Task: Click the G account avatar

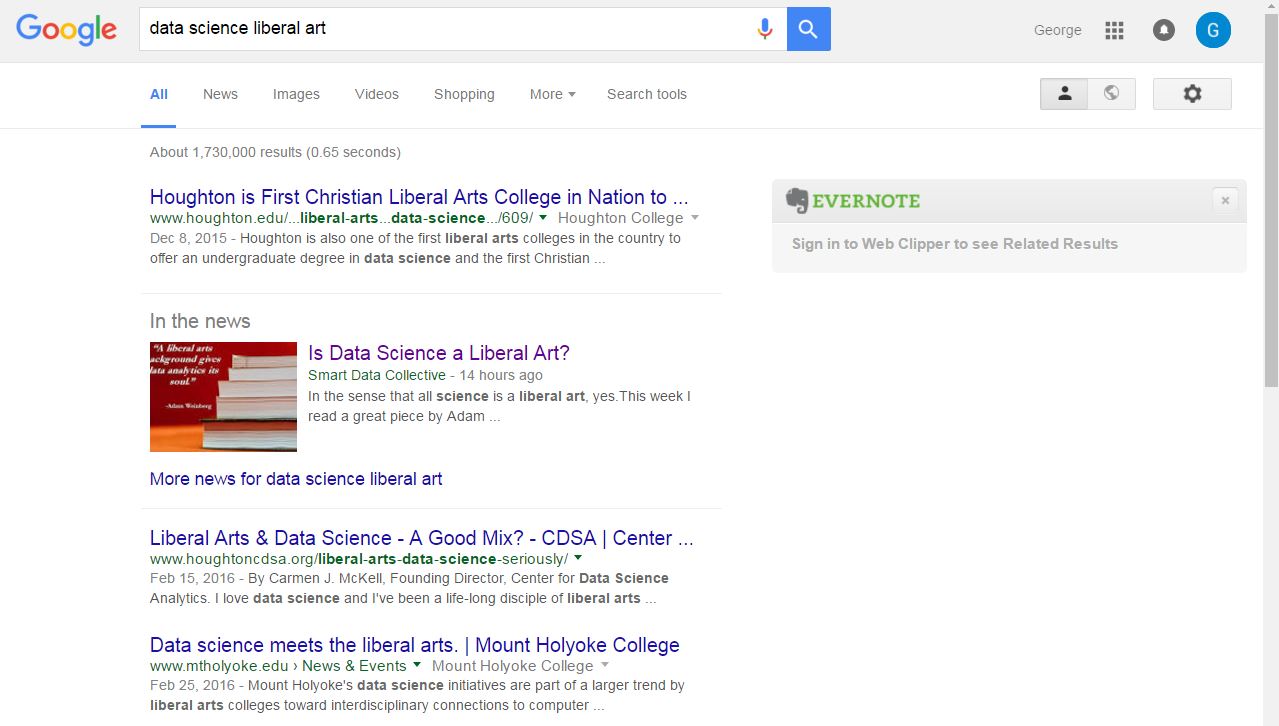Action: tap(1213, 30)
